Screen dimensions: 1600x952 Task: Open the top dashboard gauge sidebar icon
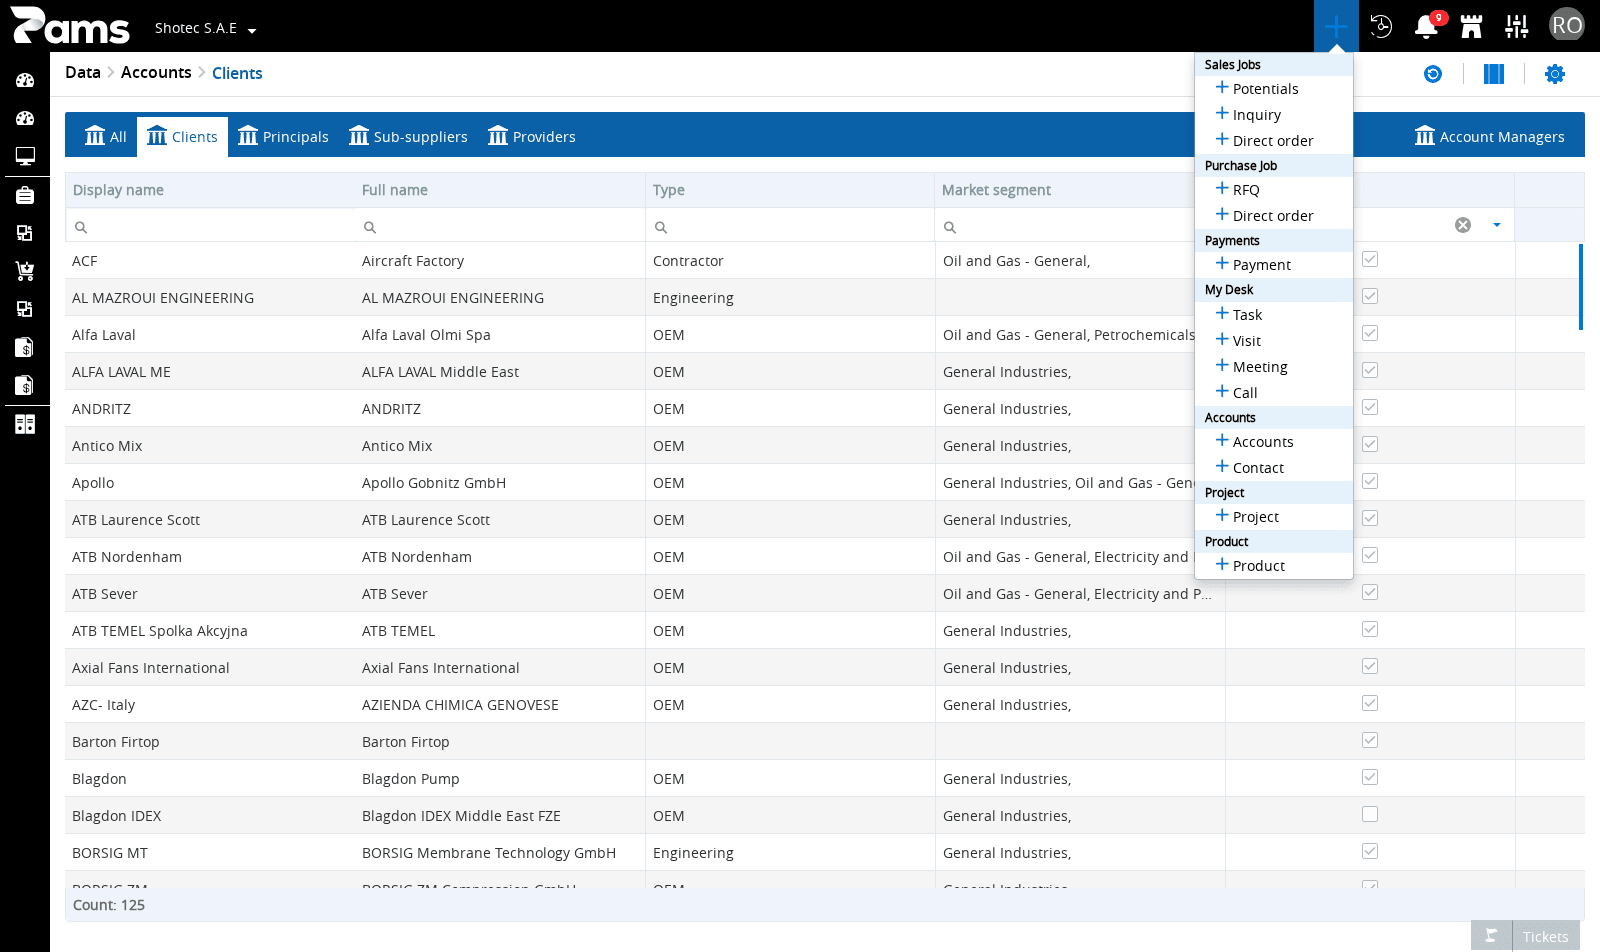tap(25, 80)
